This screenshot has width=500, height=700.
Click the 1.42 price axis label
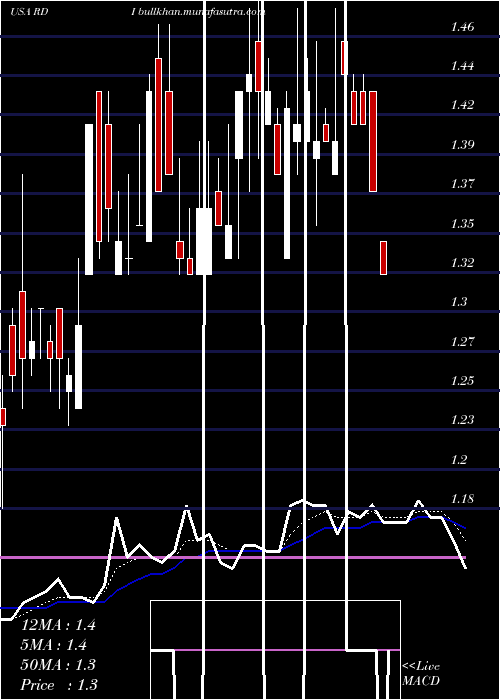pos(462,105)
